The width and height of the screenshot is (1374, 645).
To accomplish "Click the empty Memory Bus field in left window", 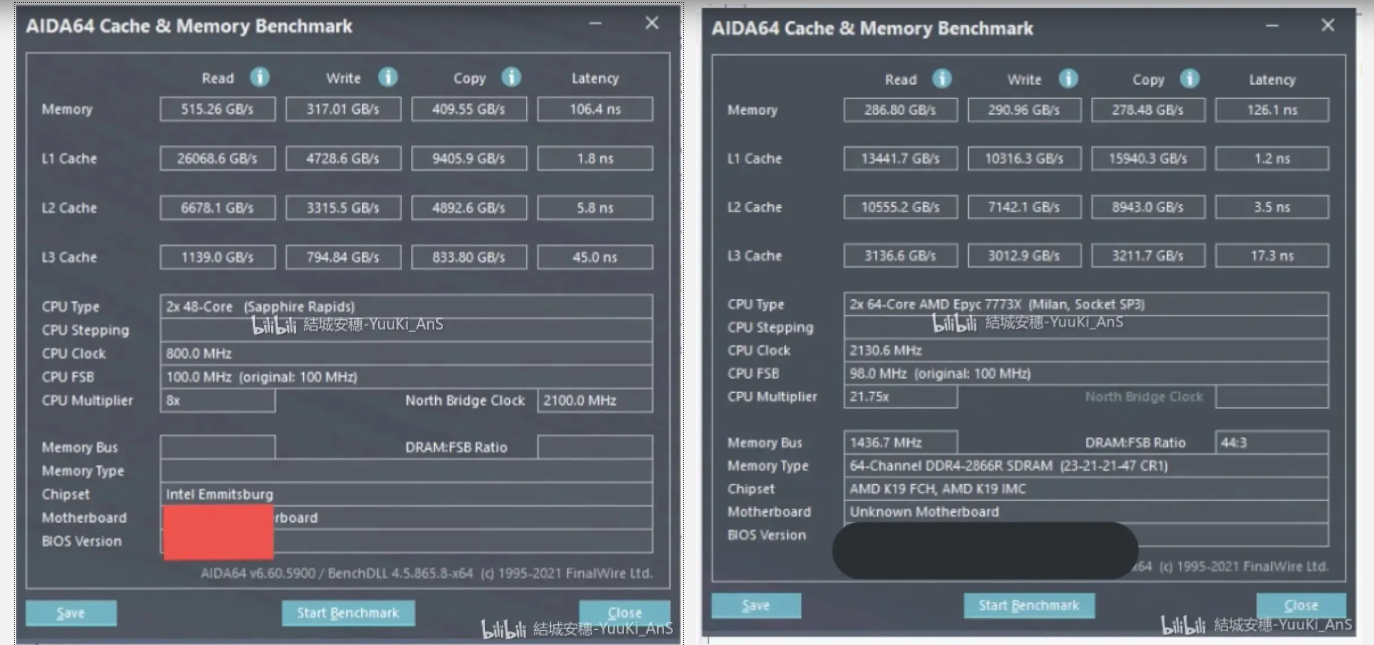I will click(218, 447).
